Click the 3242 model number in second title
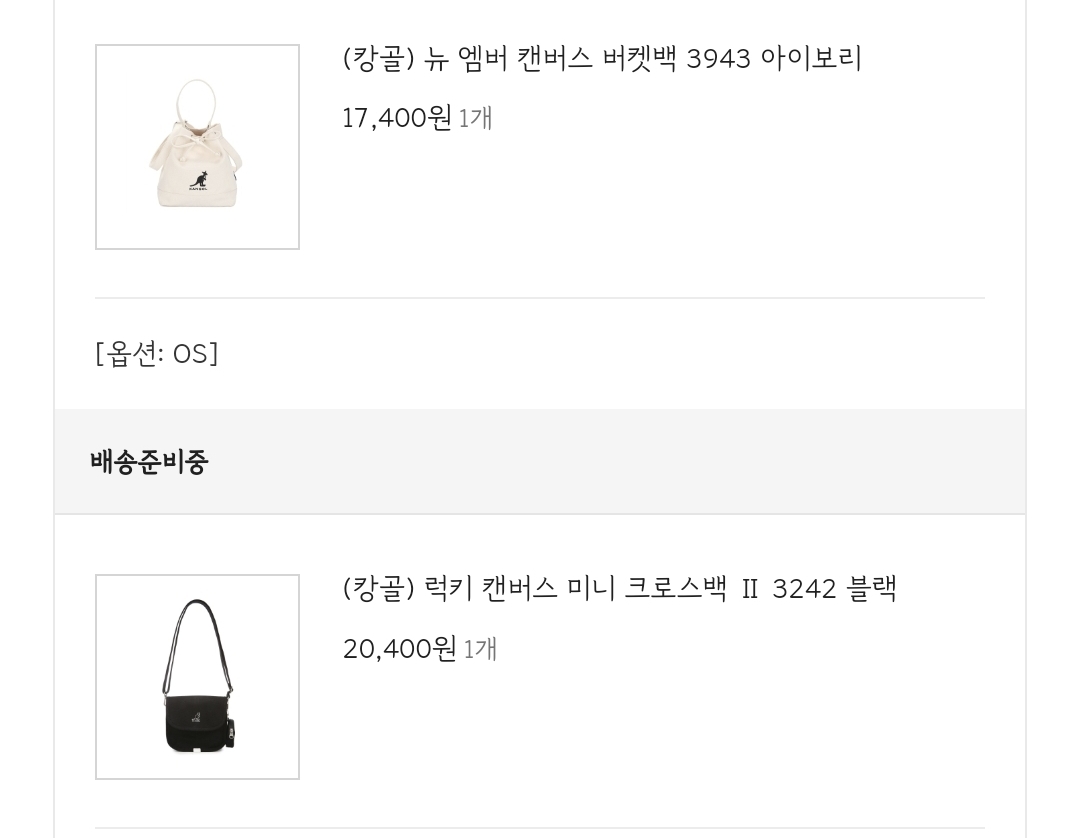1080x838 pixels. (x=804, y=589)
